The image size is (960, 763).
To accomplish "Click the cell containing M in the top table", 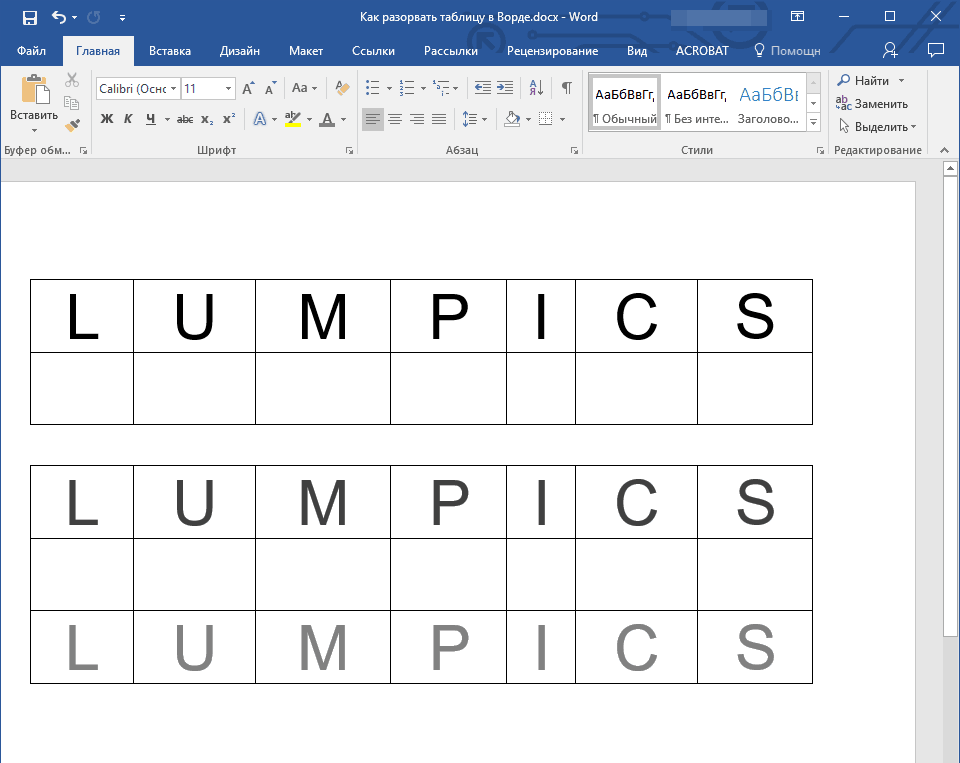I will tap(322, 316).
